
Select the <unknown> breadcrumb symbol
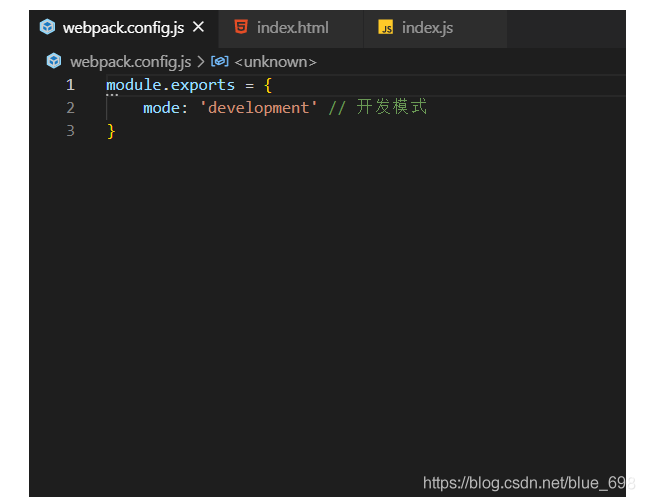[275, 62]
